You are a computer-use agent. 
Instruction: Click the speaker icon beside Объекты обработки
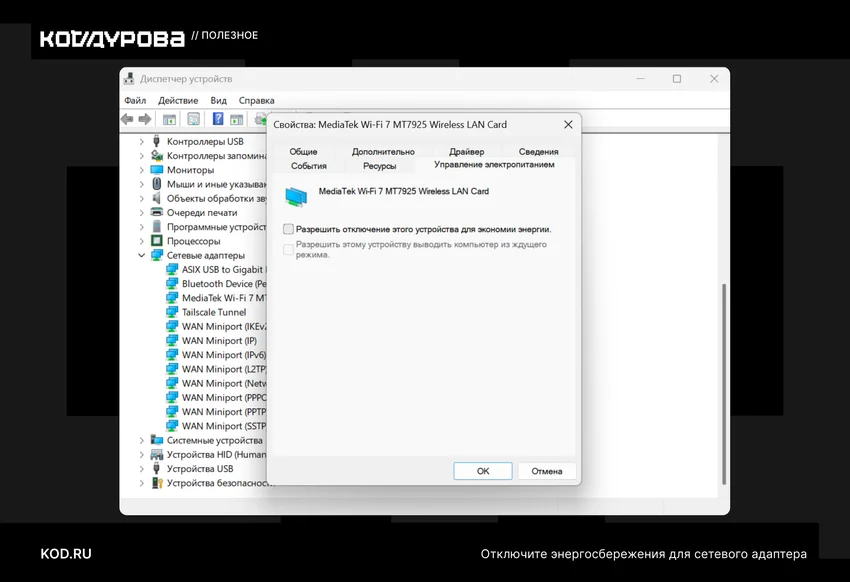click(x=157, y=198)
